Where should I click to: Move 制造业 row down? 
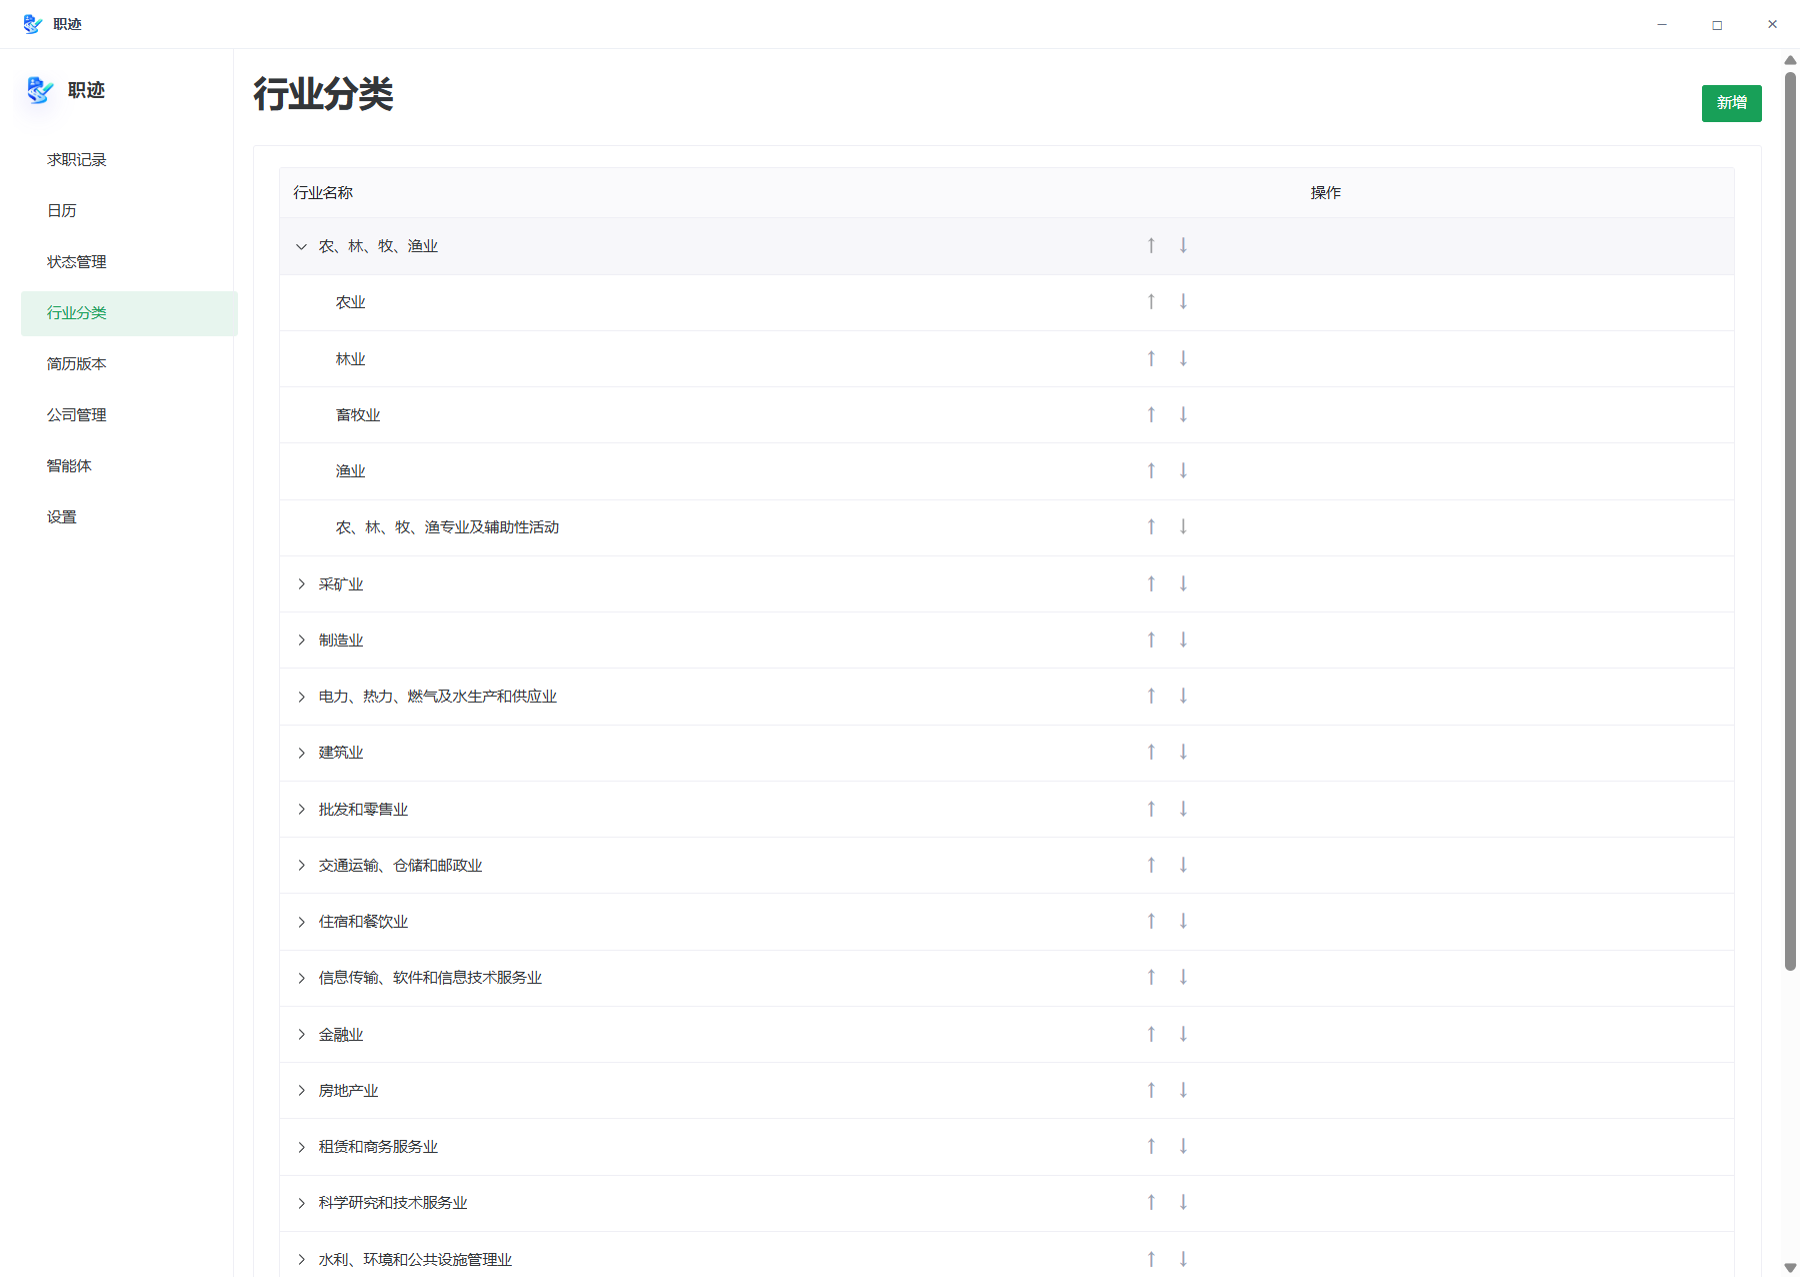click(x=1183, y=640)
